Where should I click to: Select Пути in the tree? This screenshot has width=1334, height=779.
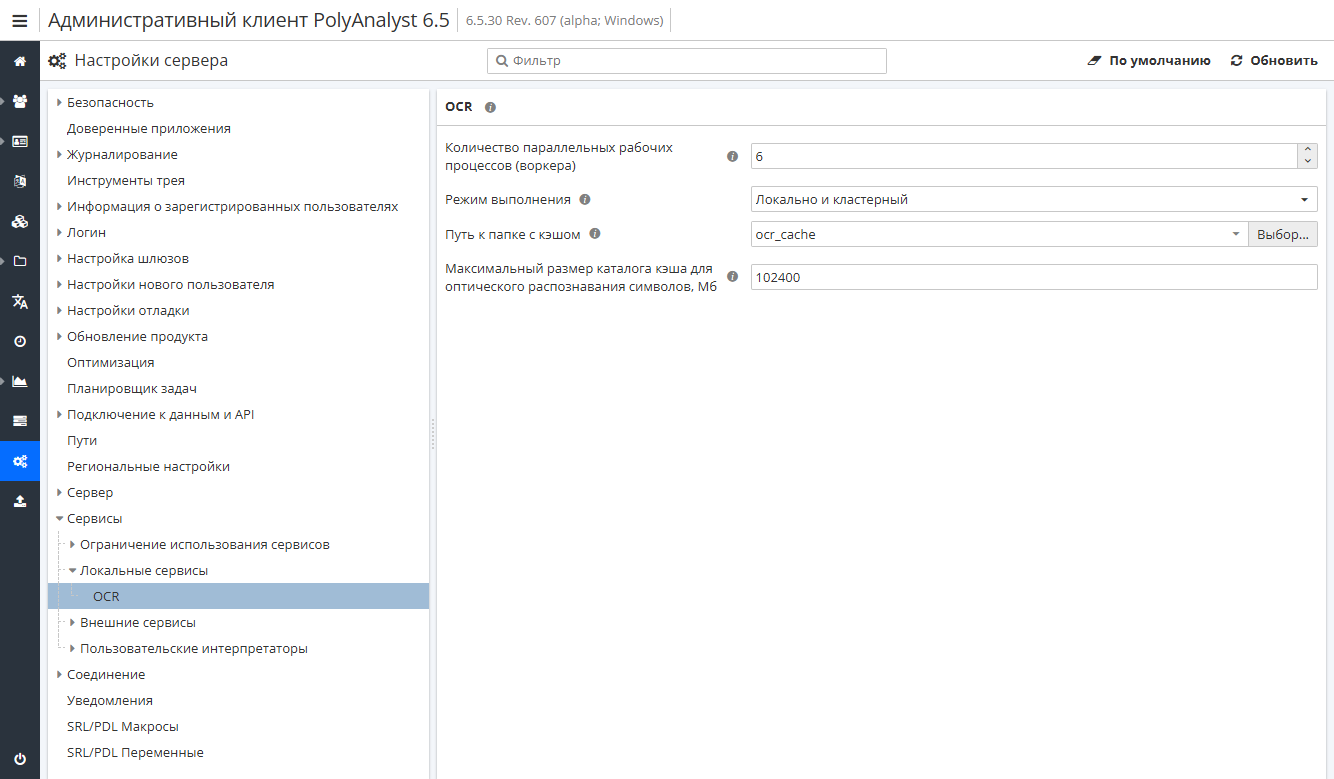82,440
